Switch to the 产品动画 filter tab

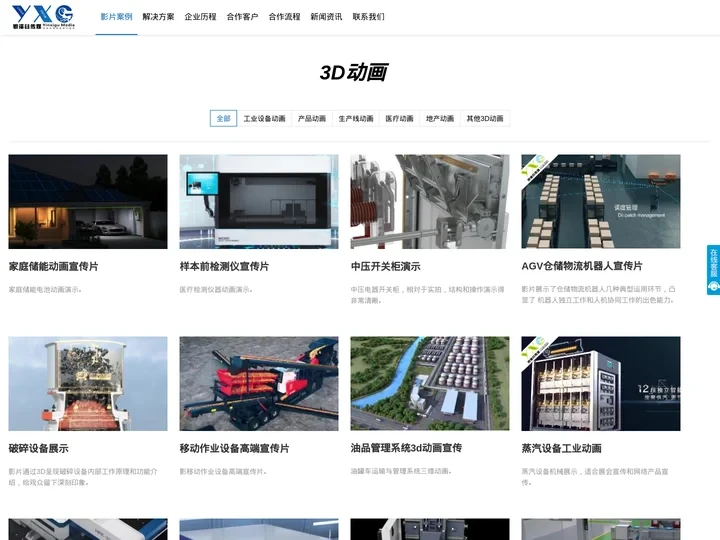coord(312,118)
